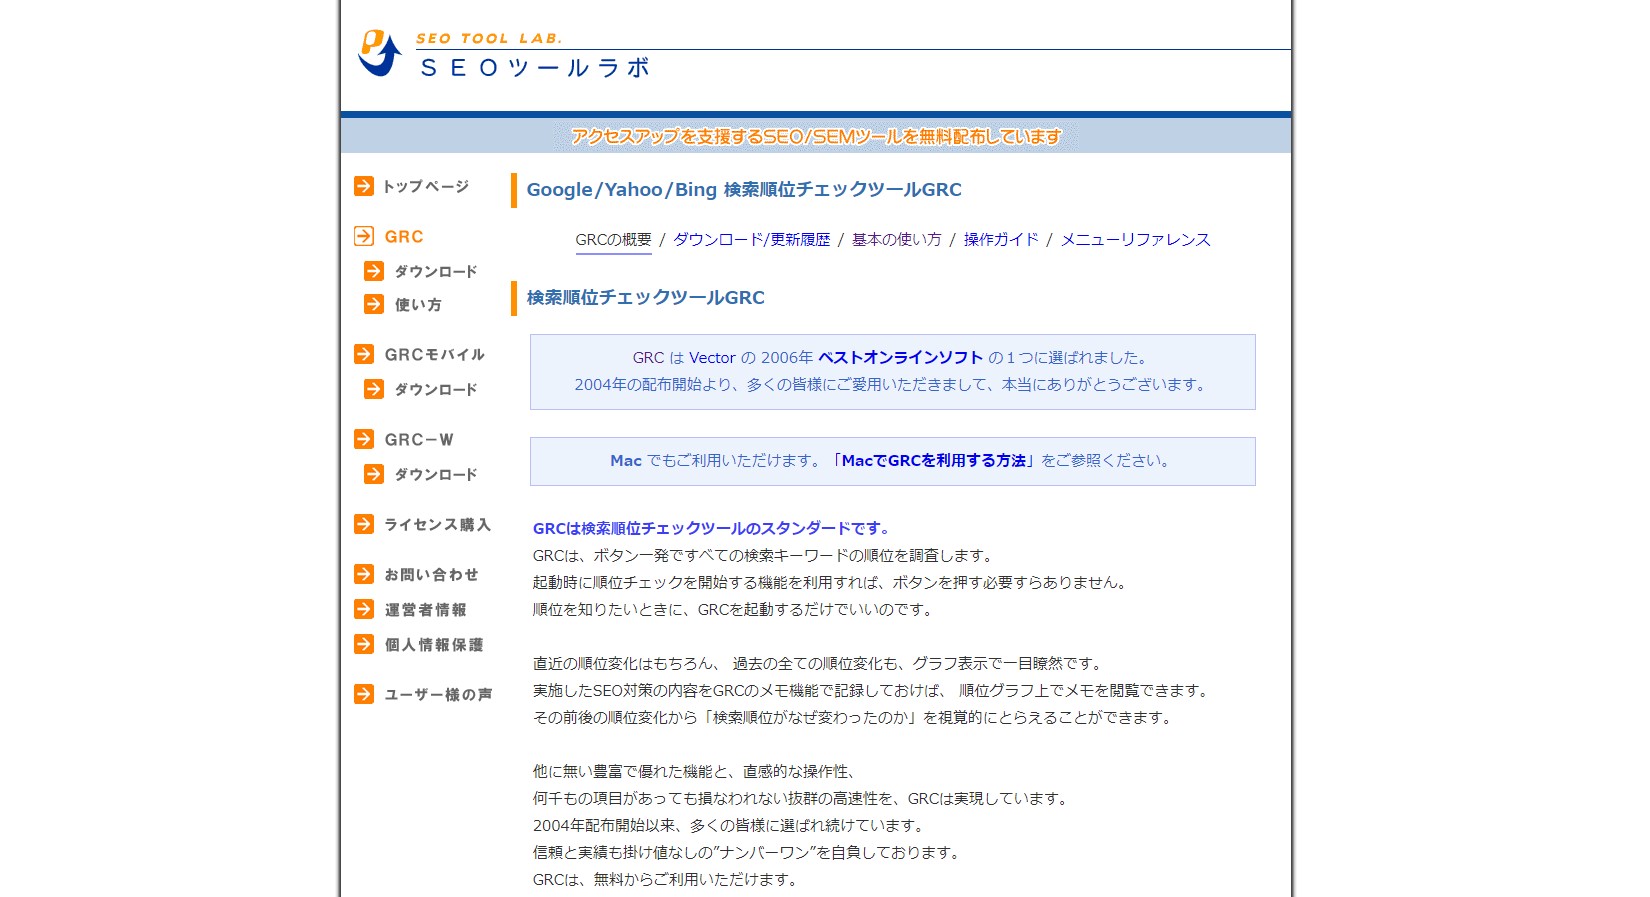This screenshot has height=897, width=1650.
Task: Click line starting 他に無い豊富で優れた機能と
Action: click(696, 772)
